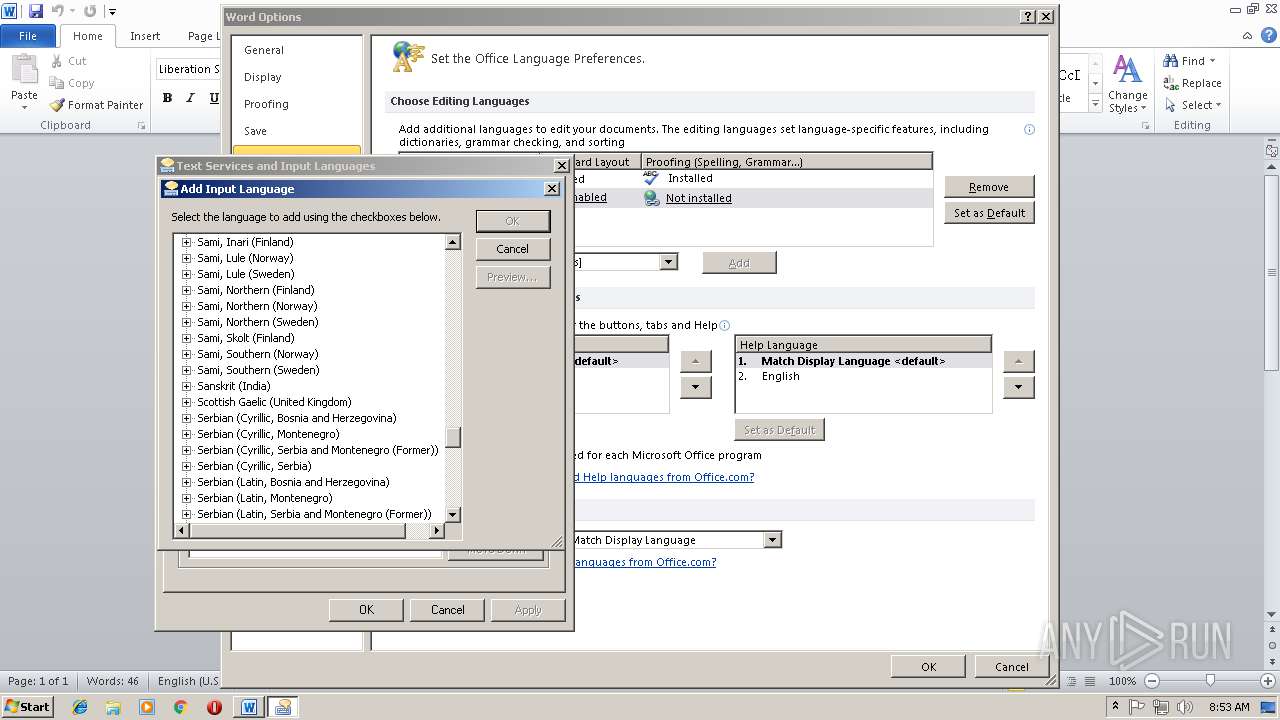This screenshot has height=720, width=1280.
Task: Click OK in Text Services dialog
Action: coord(366,610)
